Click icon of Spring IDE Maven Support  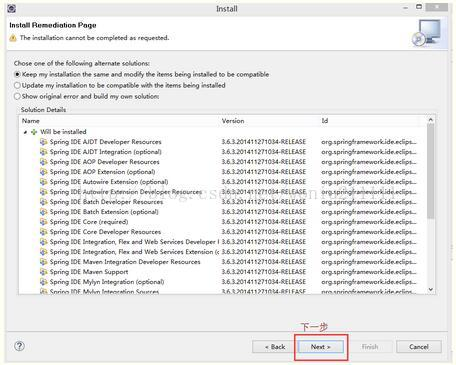coord(43,272)
